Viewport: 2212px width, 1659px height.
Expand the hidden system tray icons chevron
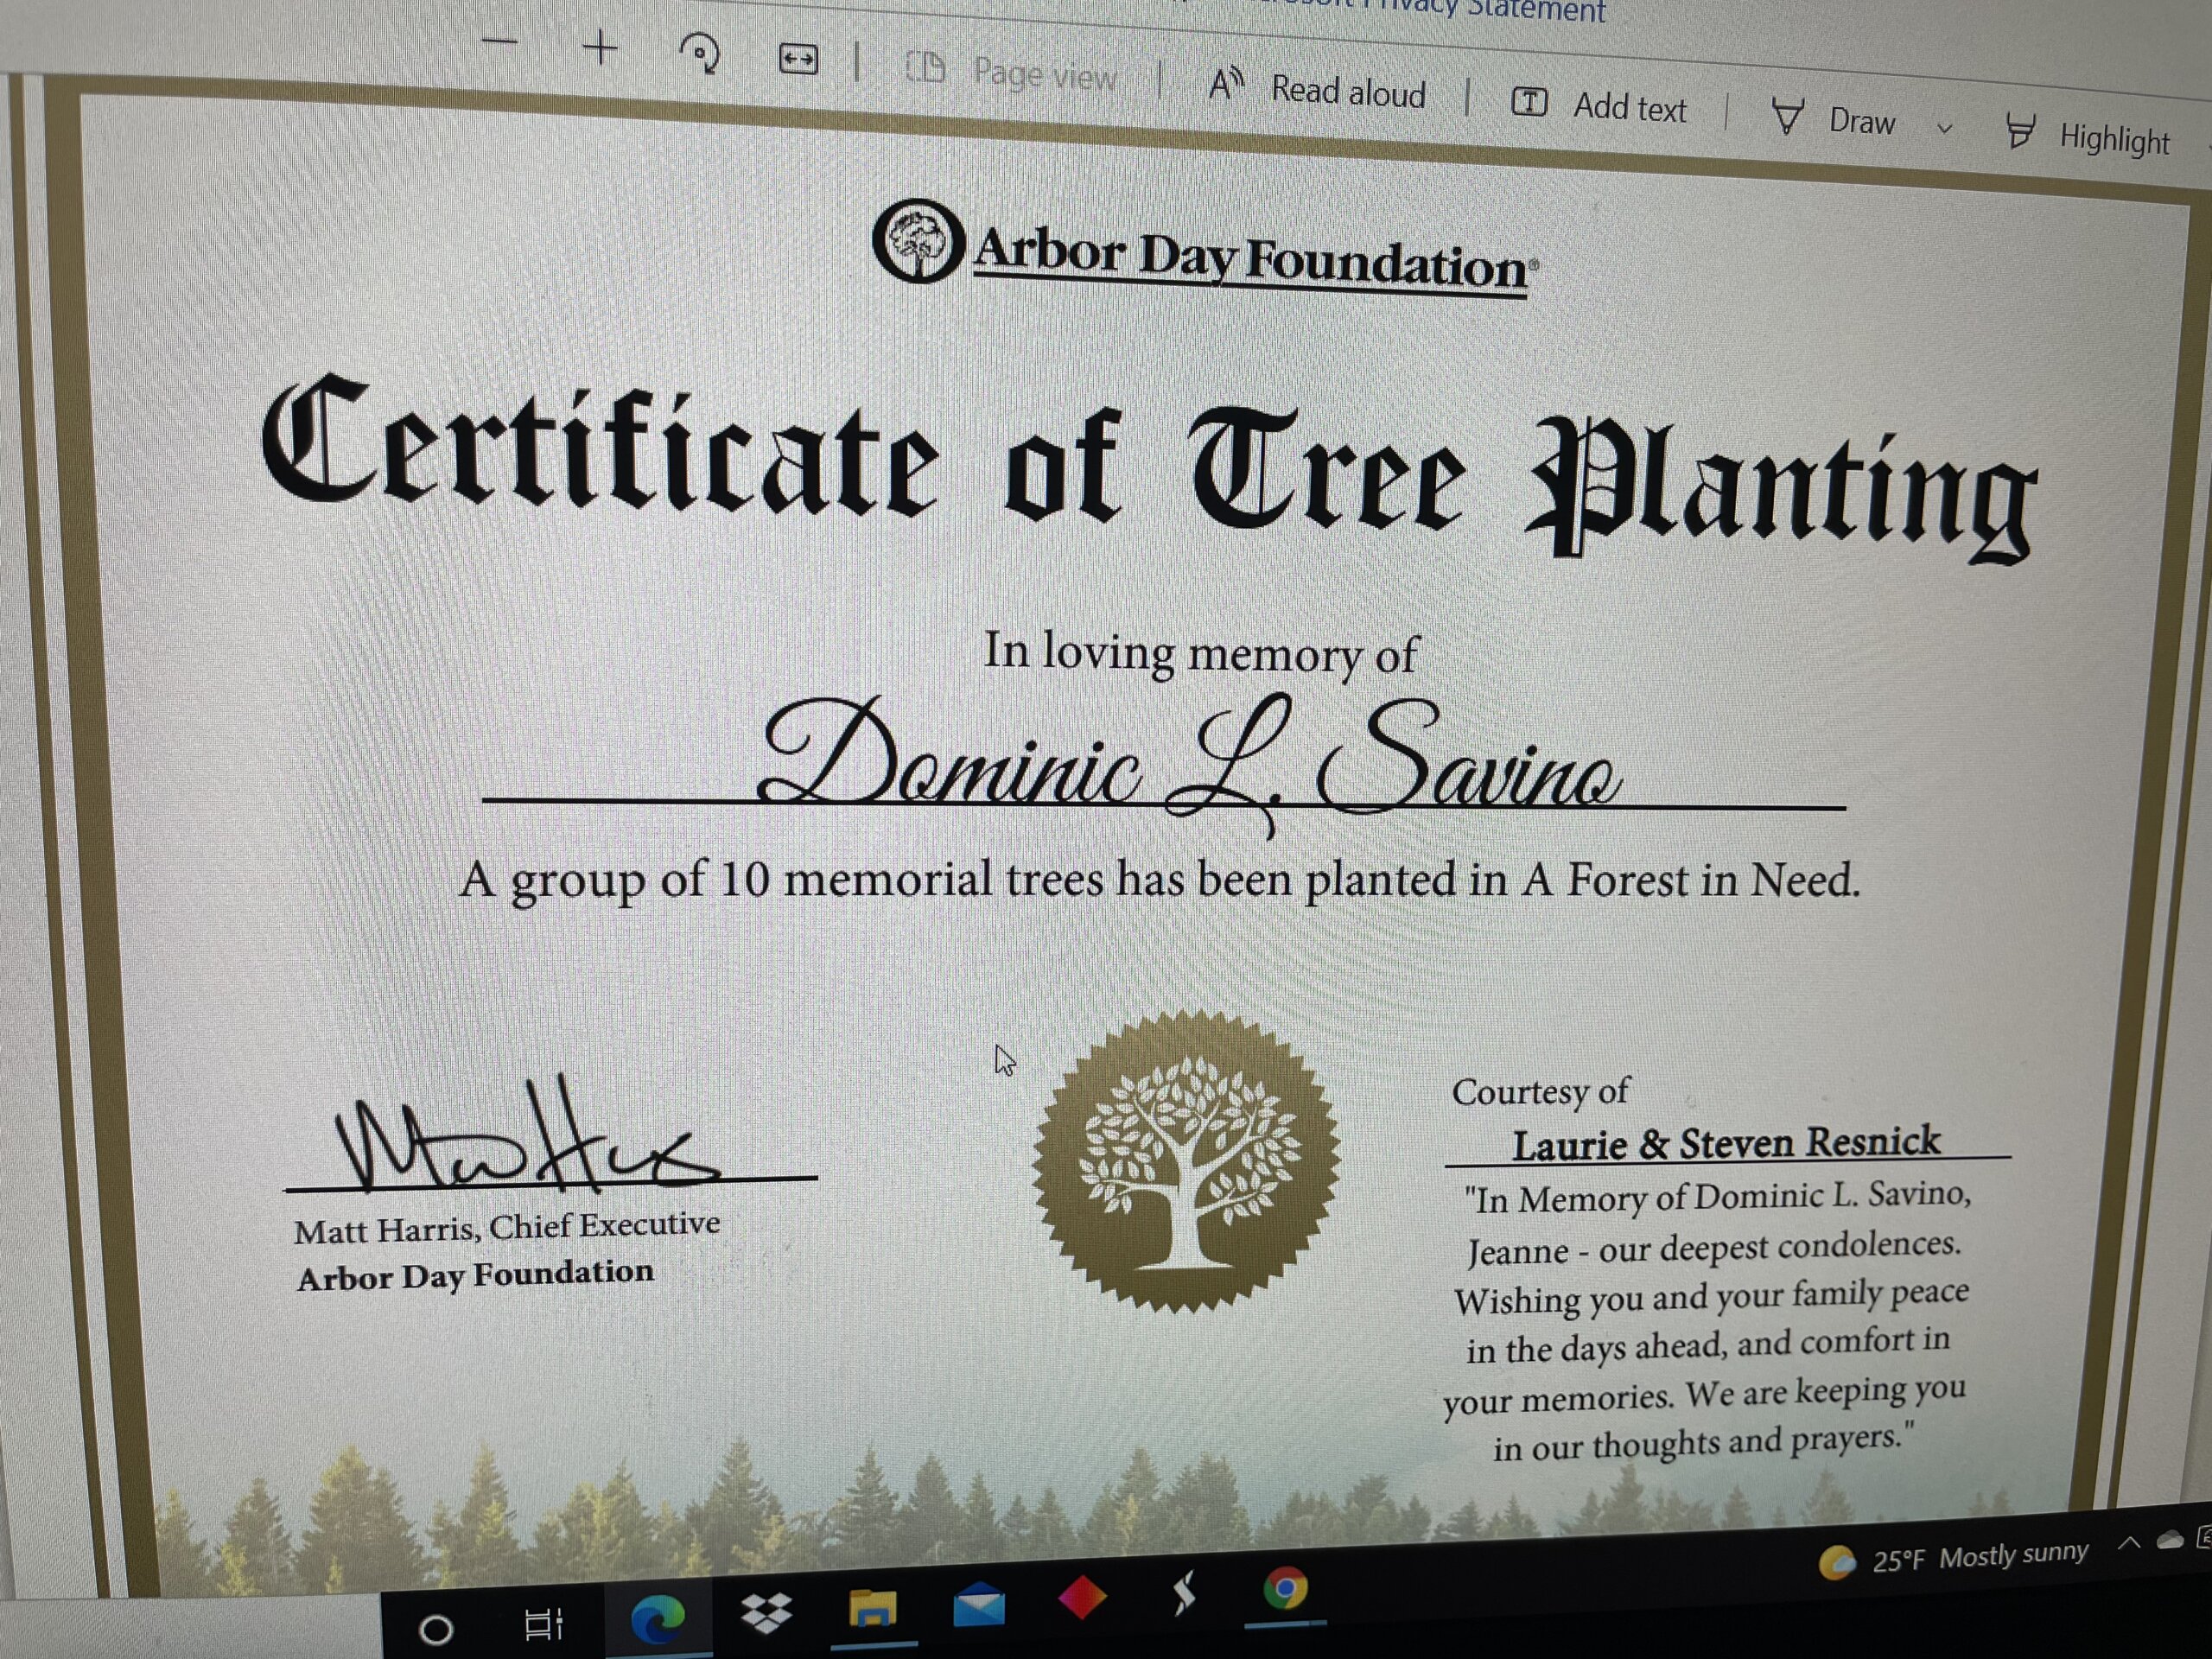tap(2129, 1543)
